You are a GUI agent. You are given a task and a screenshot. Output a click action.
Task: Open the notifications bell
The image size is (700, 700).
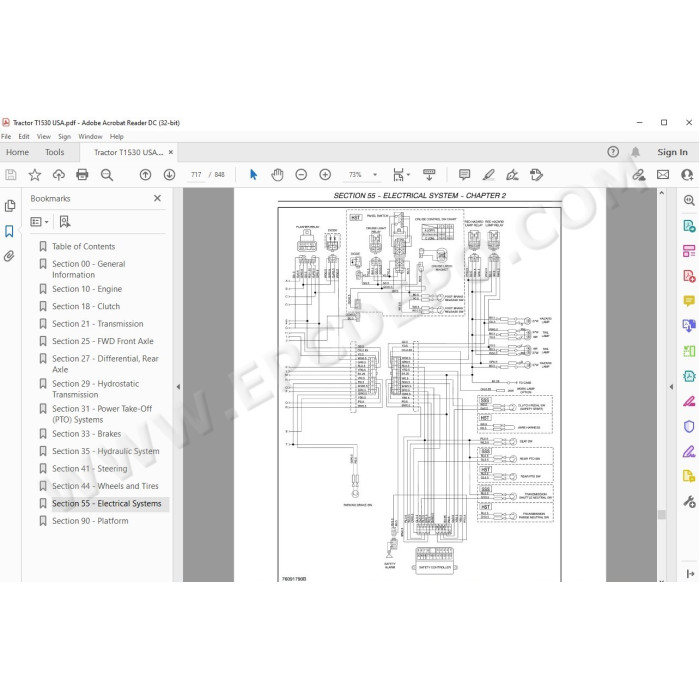coord(635,152)
